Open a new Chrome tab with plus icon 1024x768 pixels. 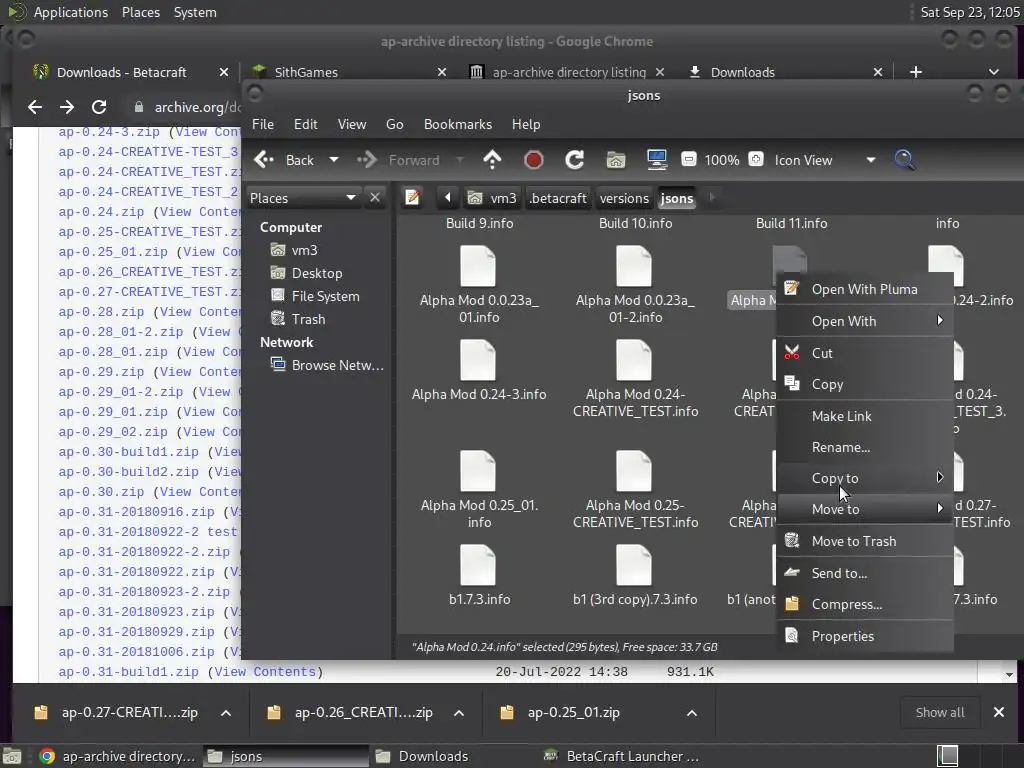point(916,72)
